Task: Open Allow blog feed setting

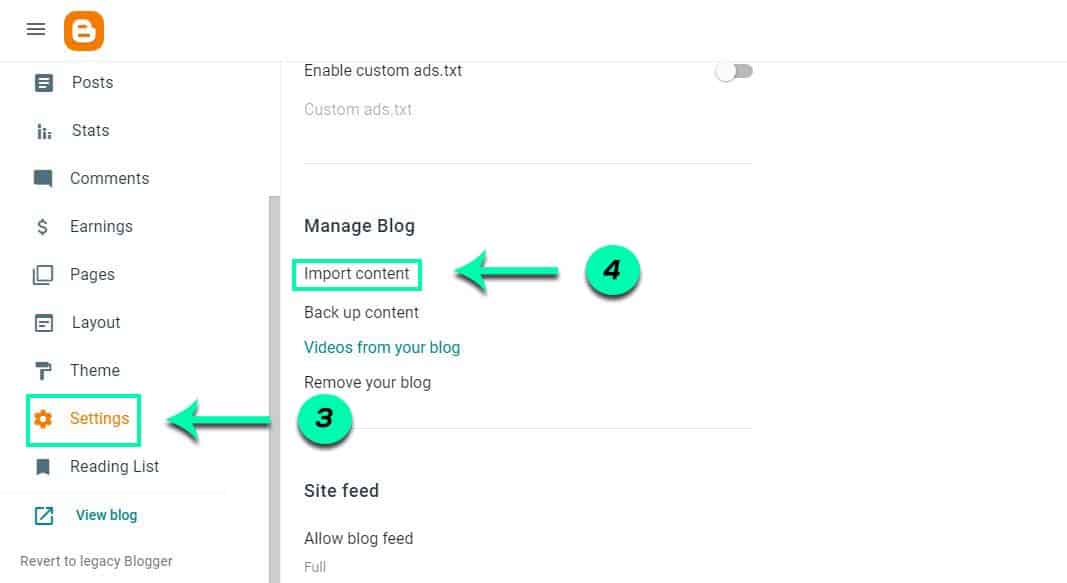Action: pyautogui.click(x=358, y=538)
